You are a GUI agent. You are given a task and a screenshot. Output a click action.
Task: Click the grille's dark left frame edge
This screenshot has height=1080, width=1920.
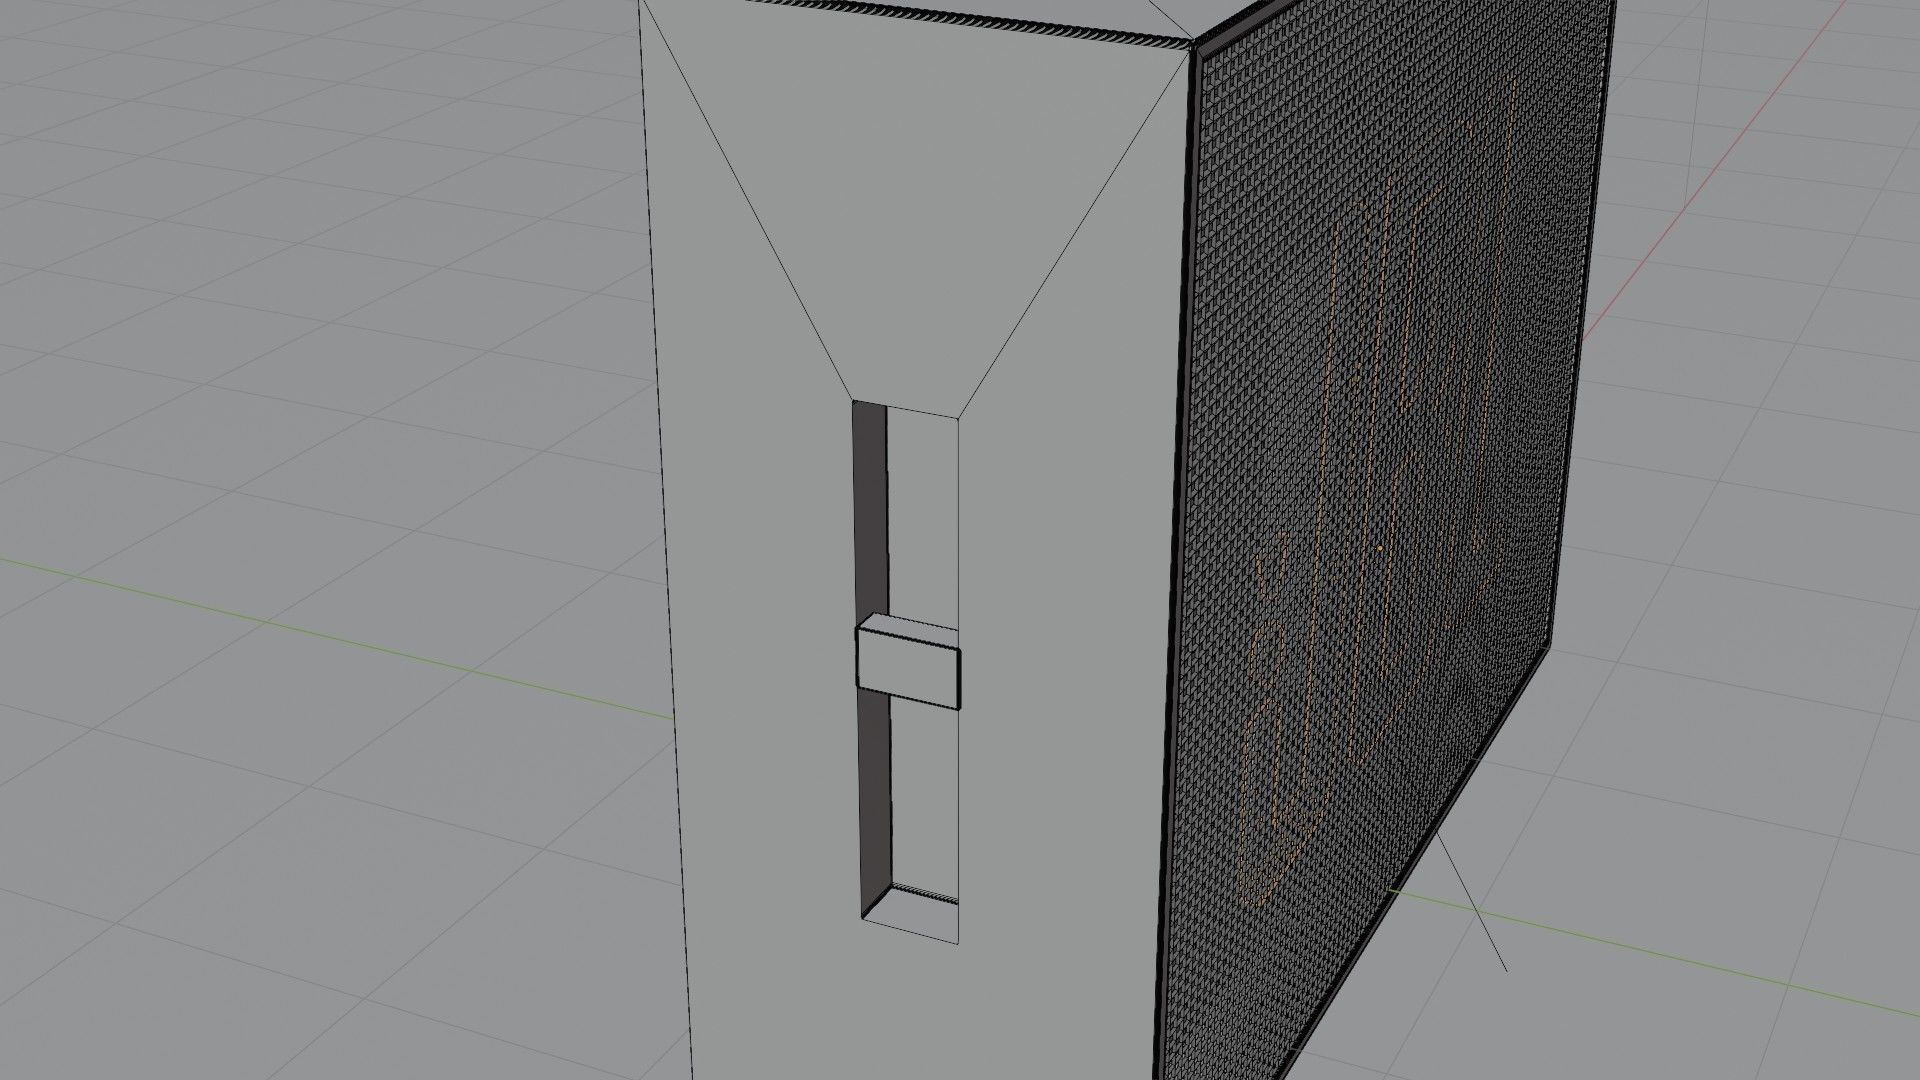1178,500
